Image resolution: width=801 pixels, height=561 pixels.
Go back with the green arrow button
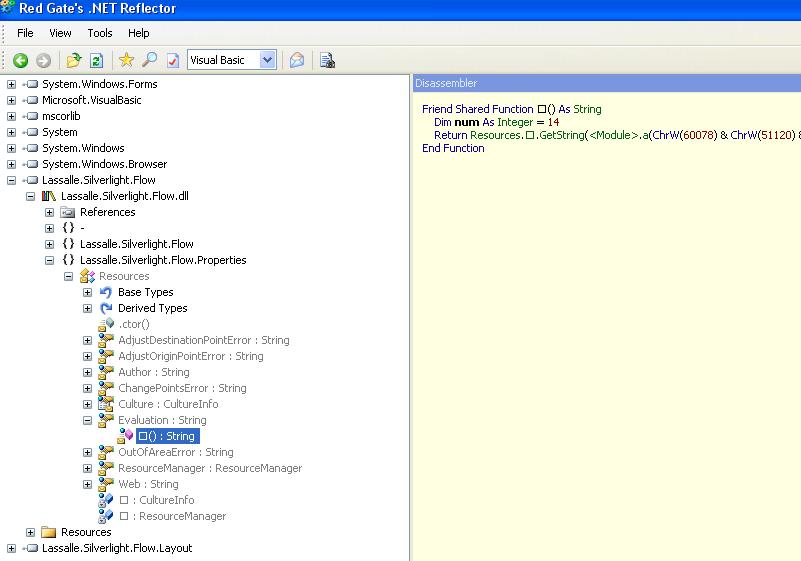pyautogui.click(x=20, y=60)
